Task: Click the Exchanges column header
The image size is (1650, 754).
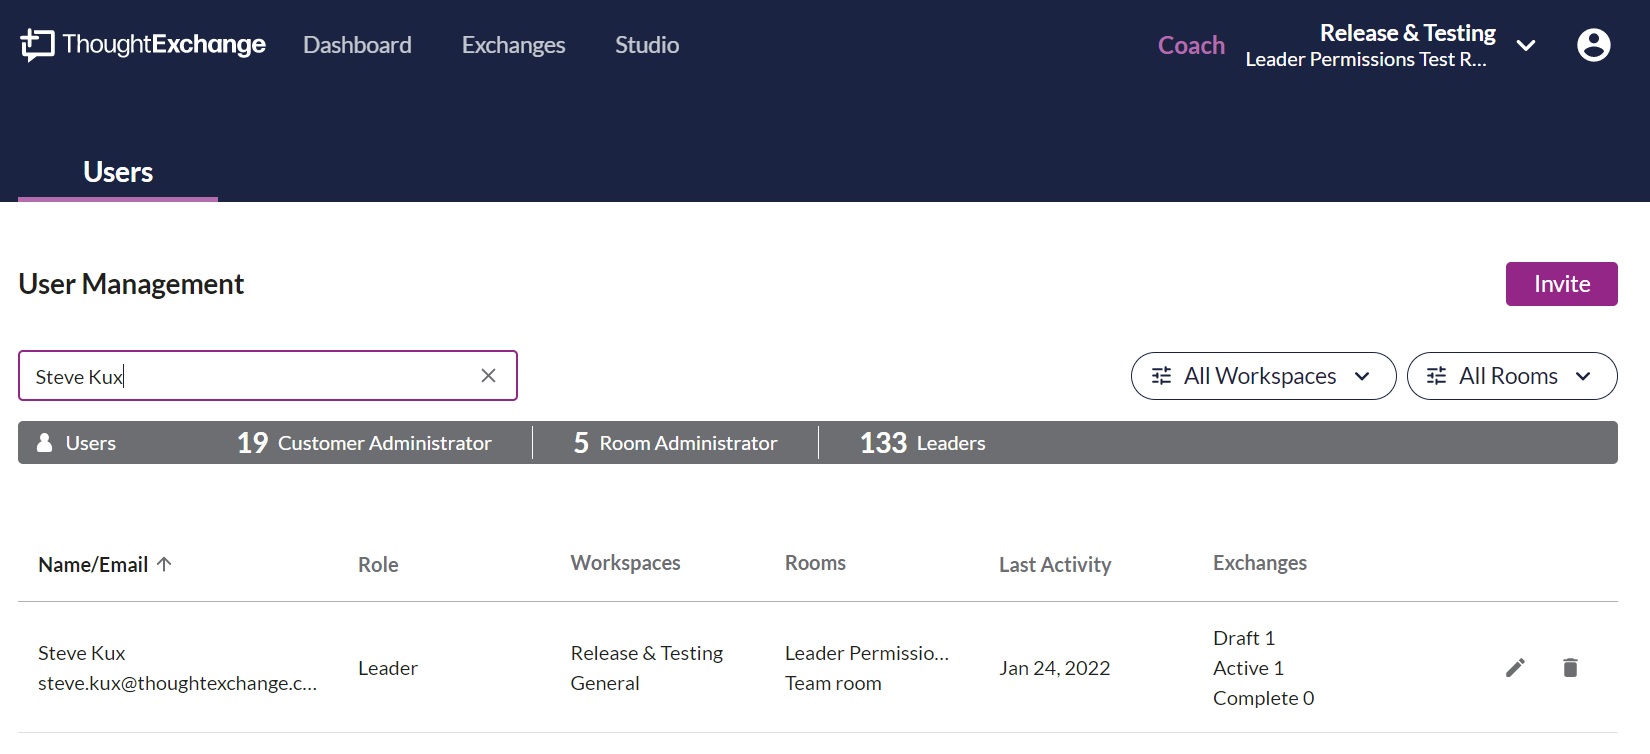Action: pos(1260,563)
